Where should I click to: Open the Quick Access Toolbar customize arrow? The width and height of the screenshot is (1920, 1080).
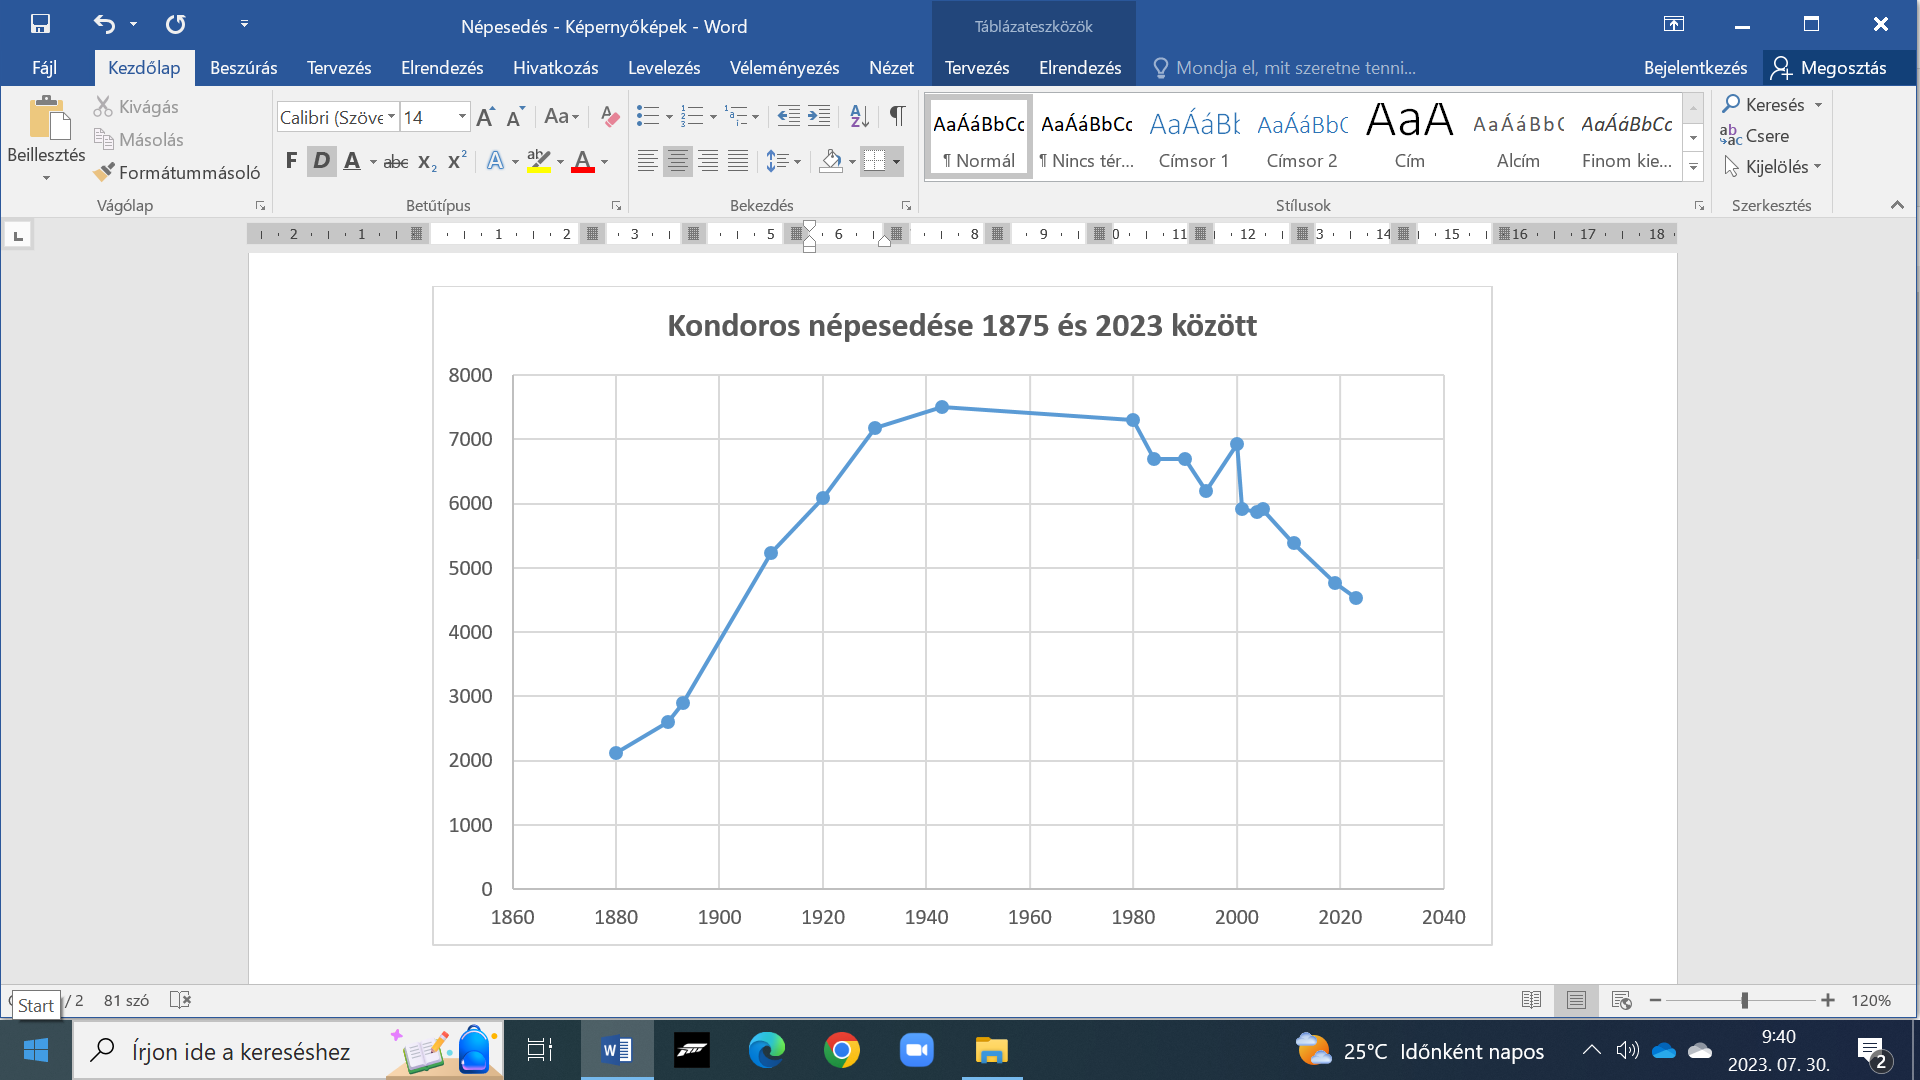click(244, 24)
